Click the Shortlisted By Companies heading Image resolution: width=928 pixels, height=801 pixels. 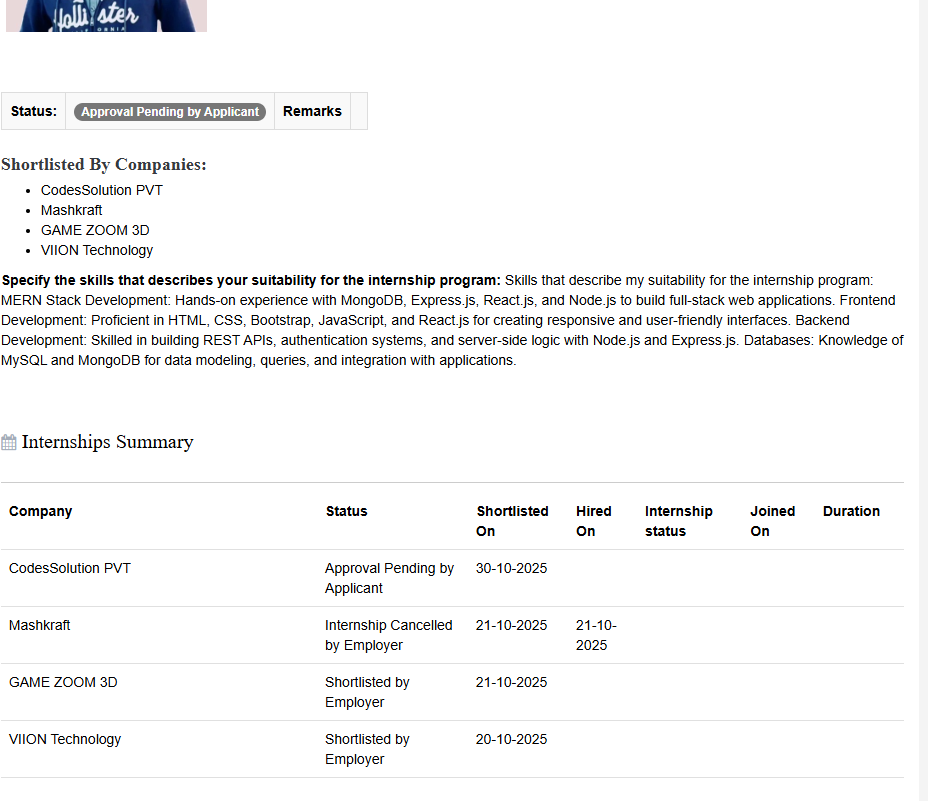coord(104,165)
